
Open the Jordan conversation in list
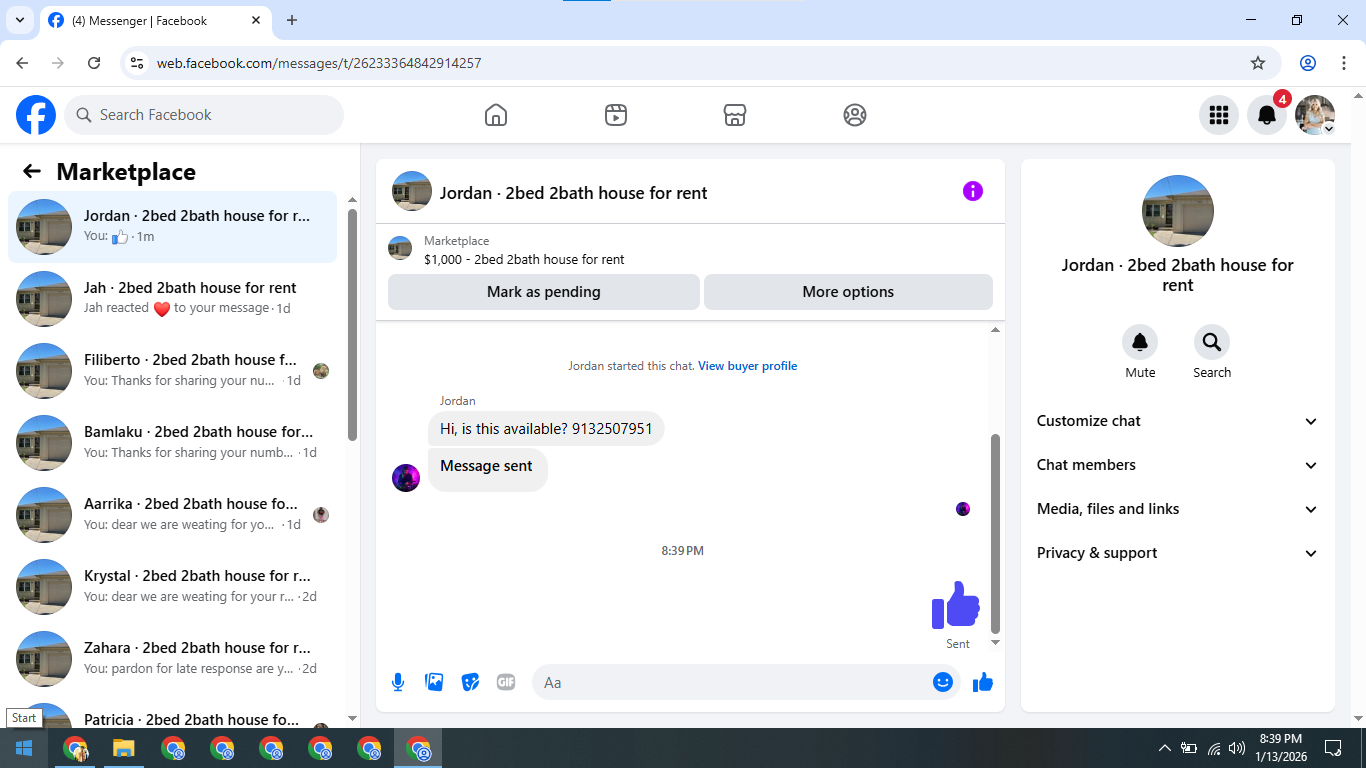point(173,227)
